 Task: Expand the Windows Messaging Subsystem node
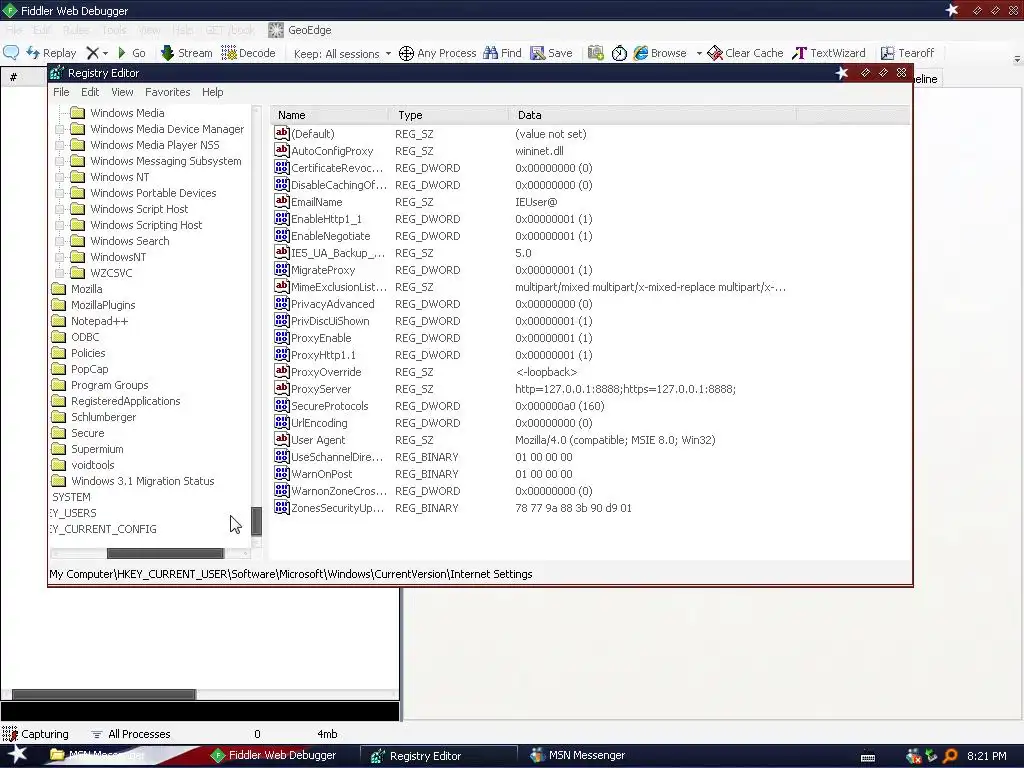click(59, 161)
